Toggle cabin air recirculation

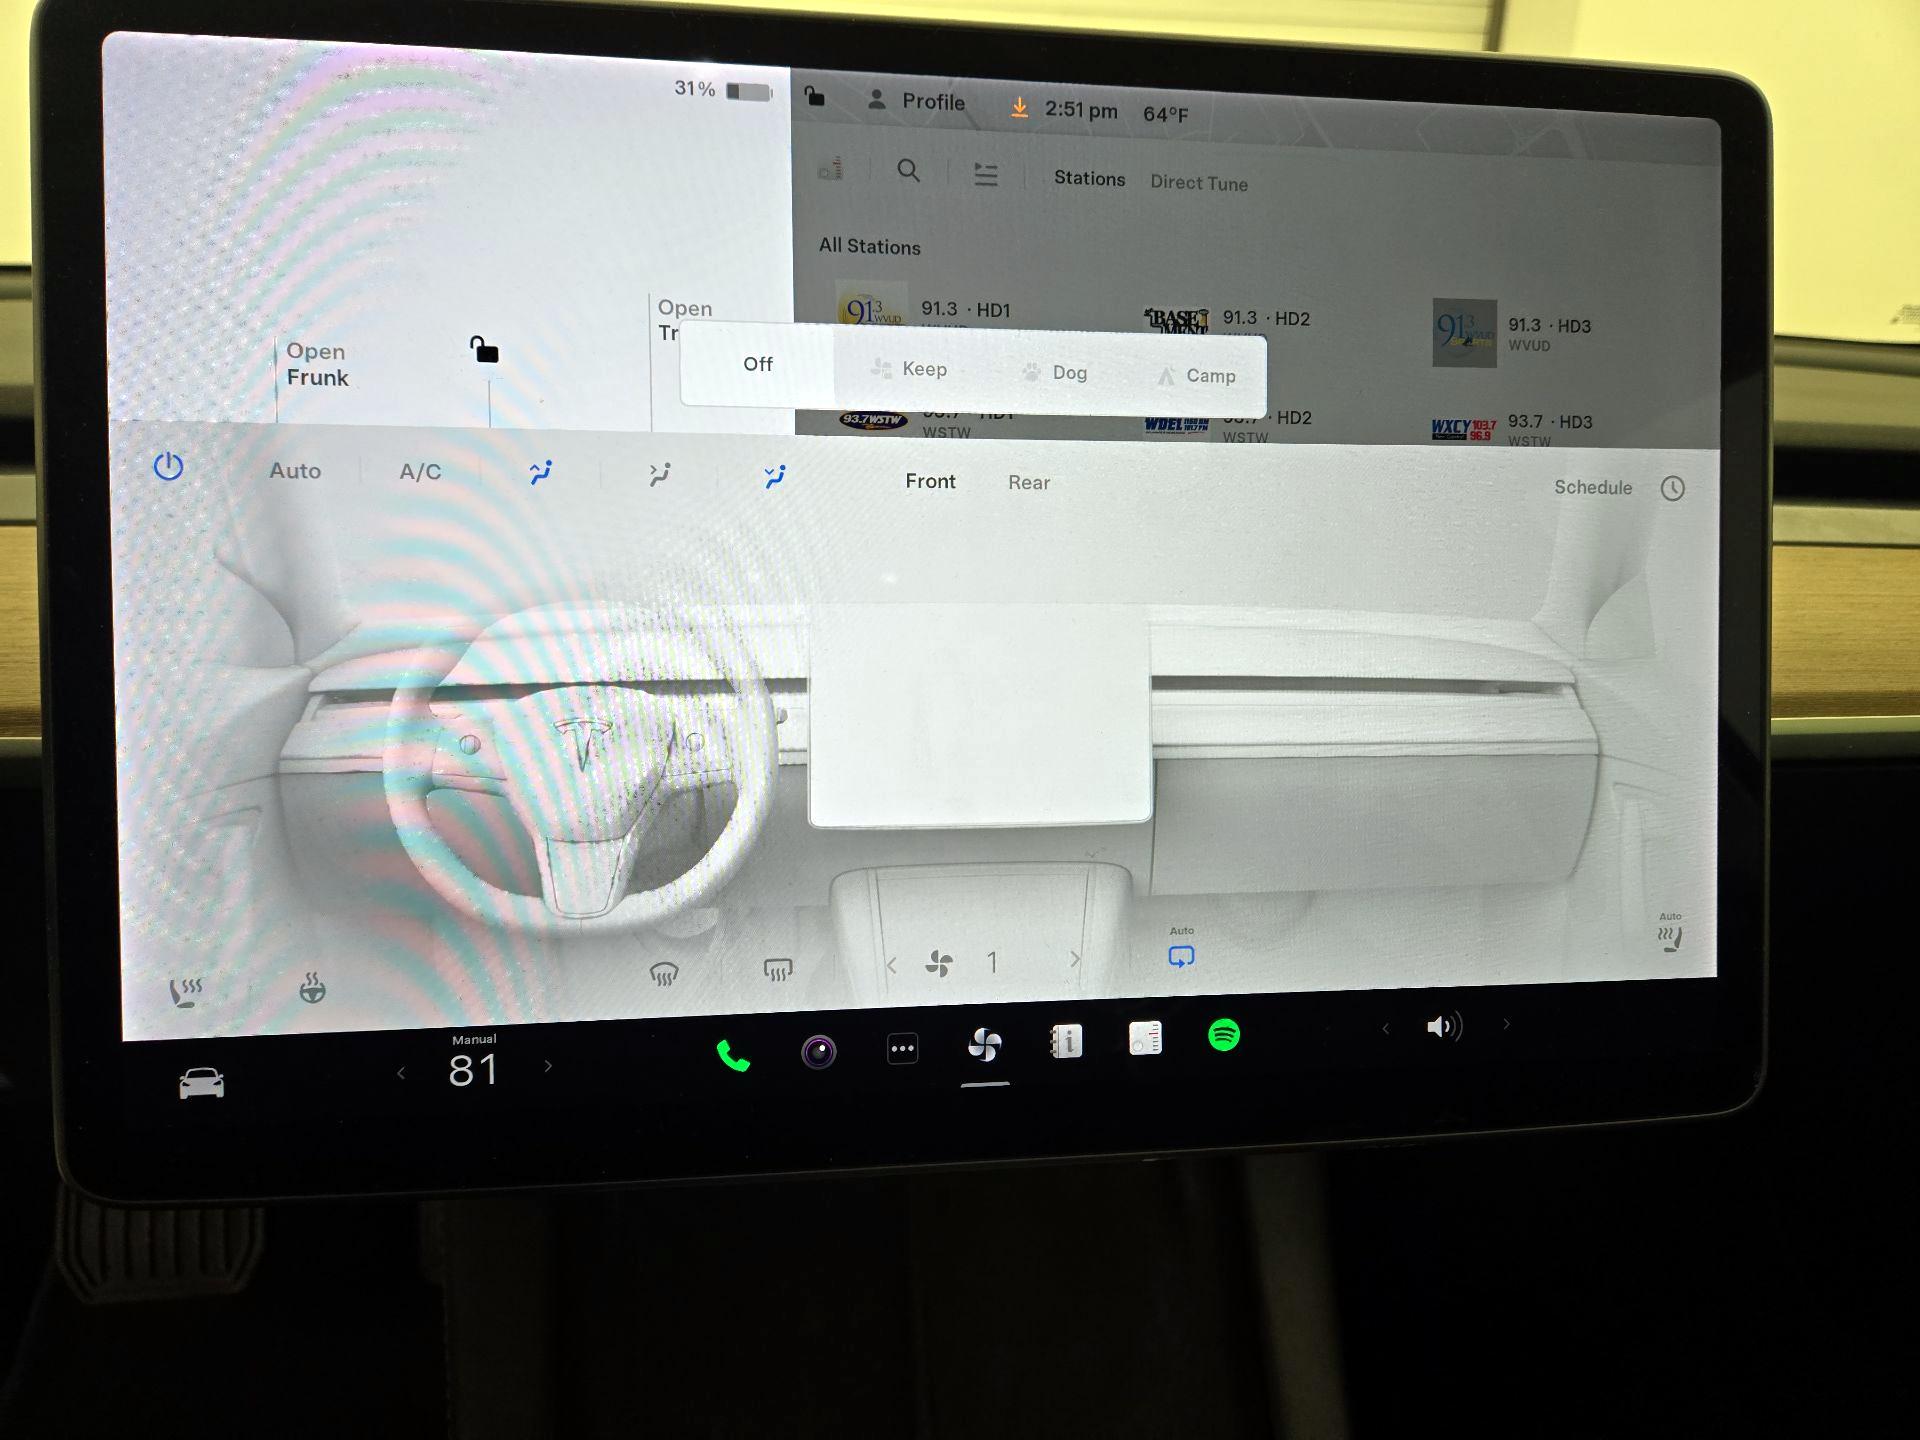pos(1180,956)
